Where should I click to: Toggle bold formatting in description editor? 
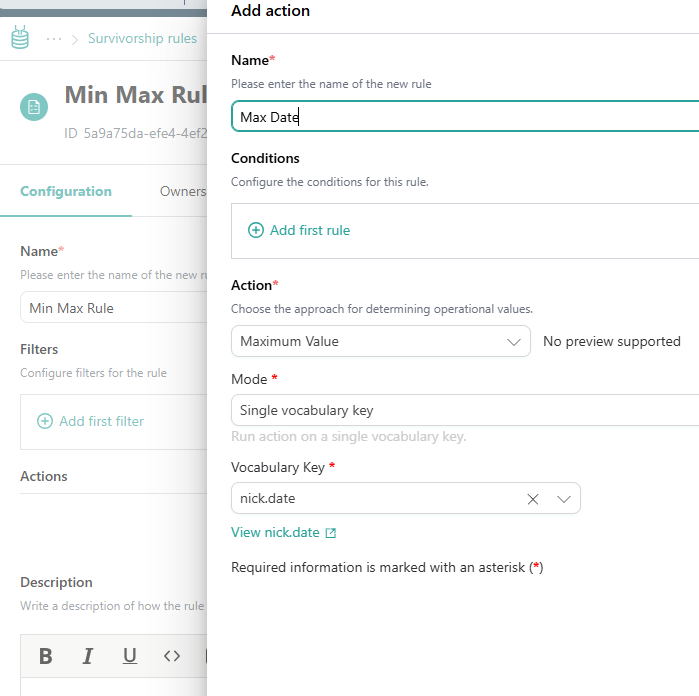[45, 656]
